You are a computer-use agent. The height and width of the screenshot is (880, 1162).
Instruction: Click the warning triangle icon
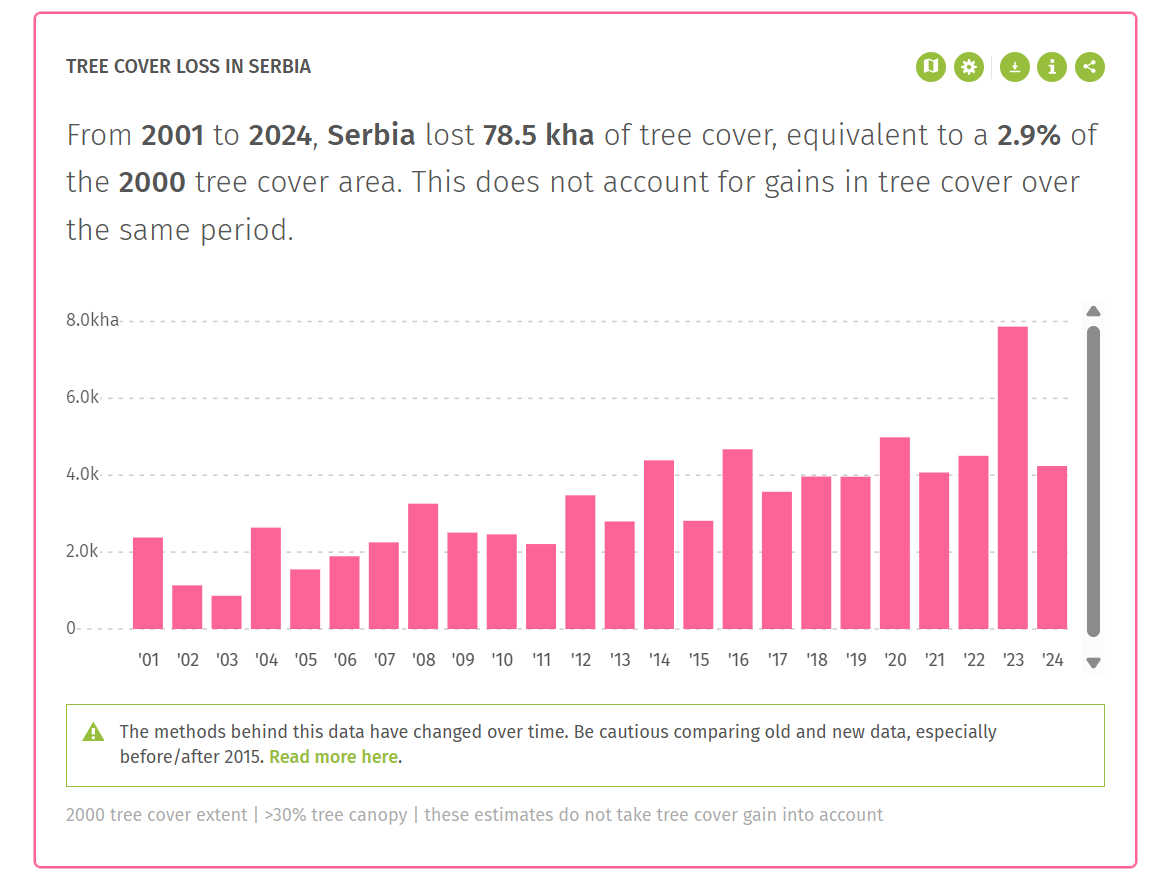tap(93, 732)
